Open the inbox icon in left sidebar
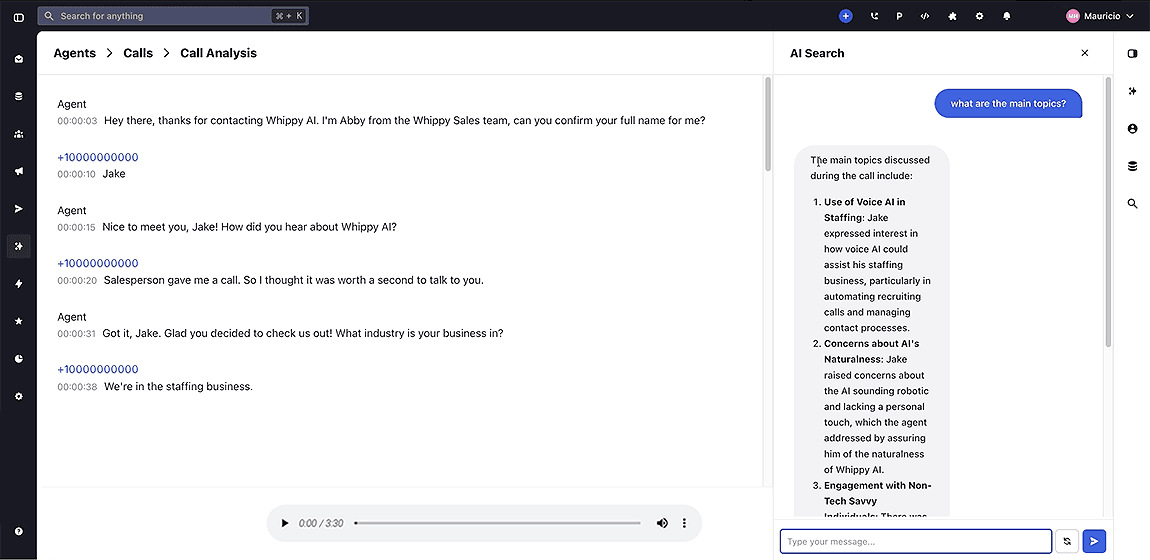Screen dimensions: 1150x560 [18, 59]
